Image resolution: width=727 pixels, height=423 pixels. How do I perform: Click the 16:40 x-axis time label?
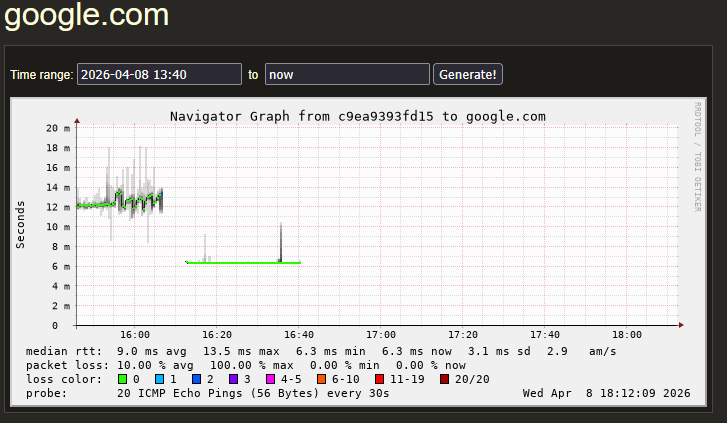point(299,334)
